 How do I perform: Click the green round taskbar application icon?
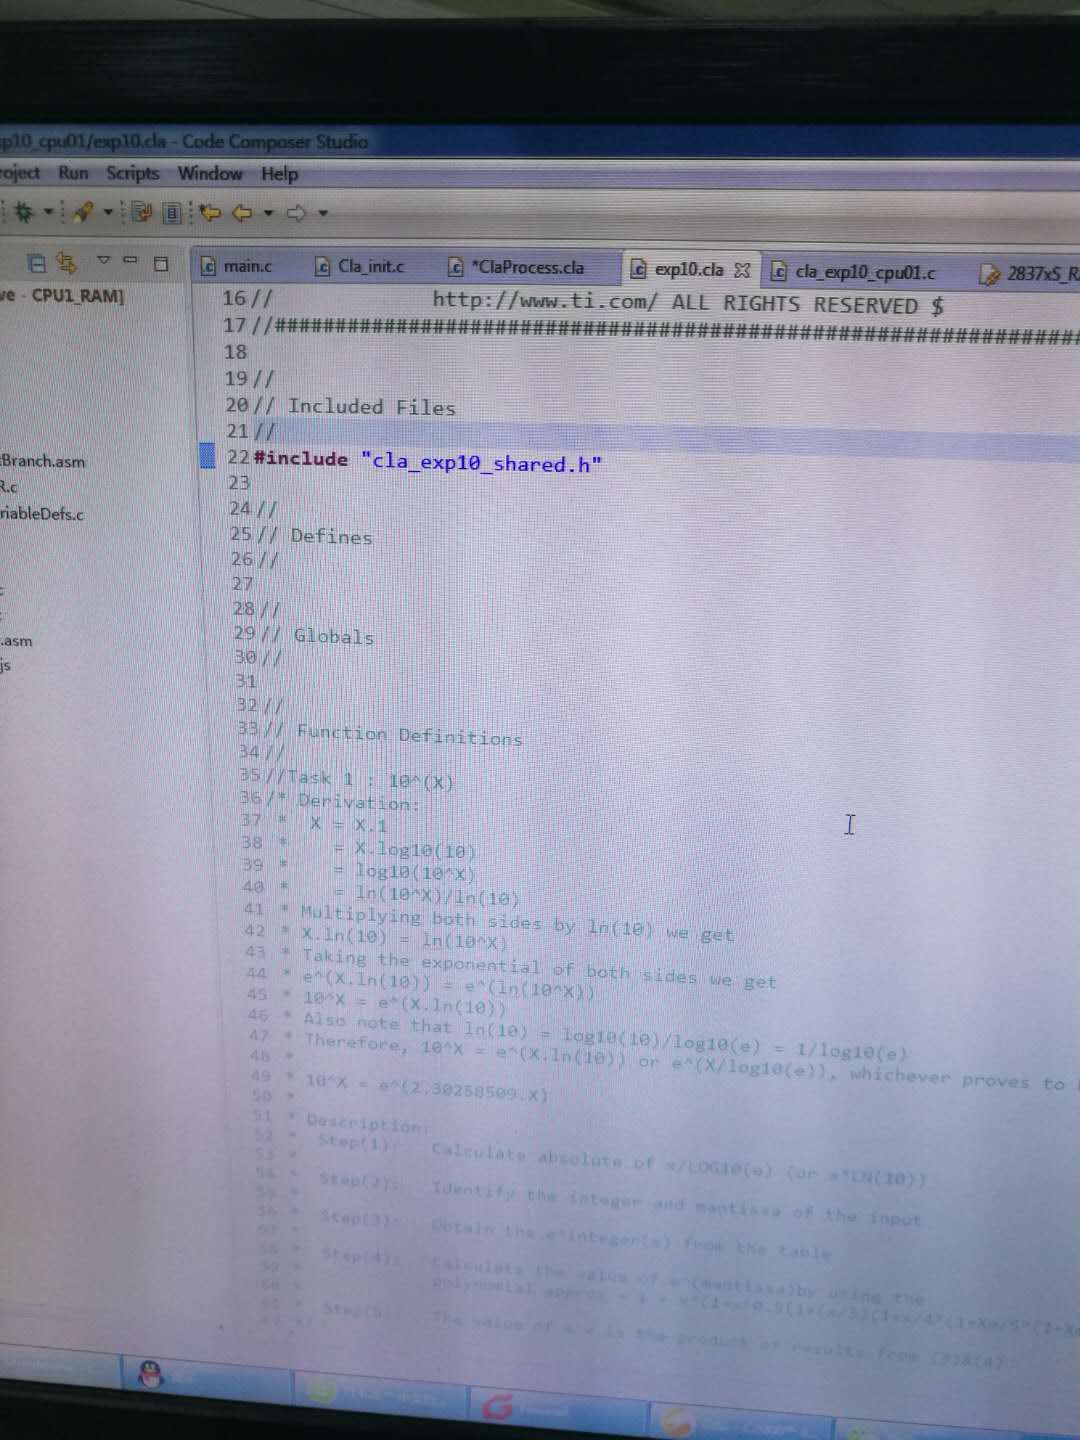pos(322,1390)
